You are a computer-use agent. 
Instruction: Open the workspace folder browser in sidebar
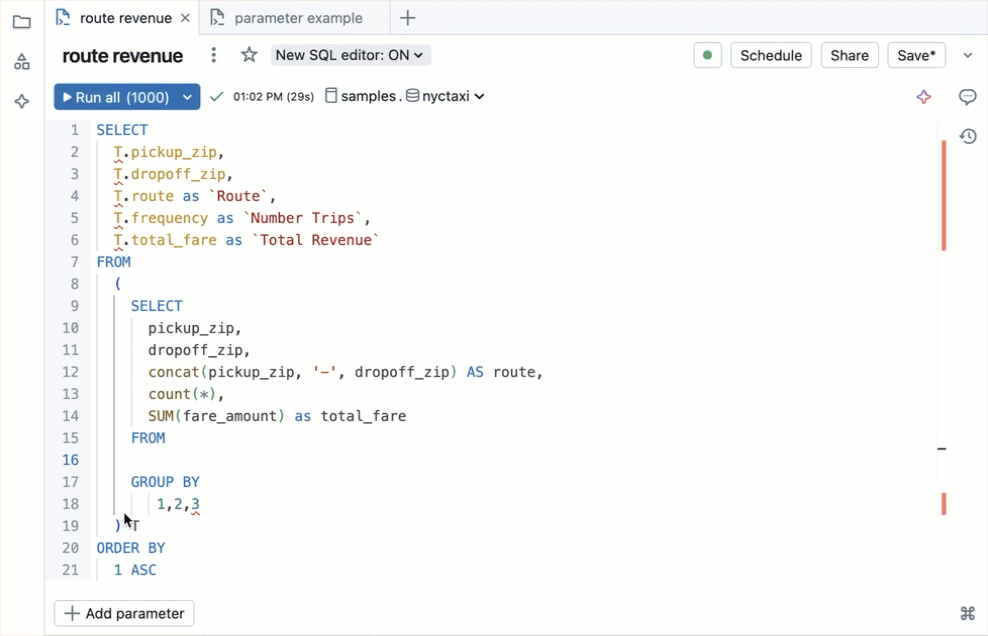pyautogui.click(x=22, y=22)
